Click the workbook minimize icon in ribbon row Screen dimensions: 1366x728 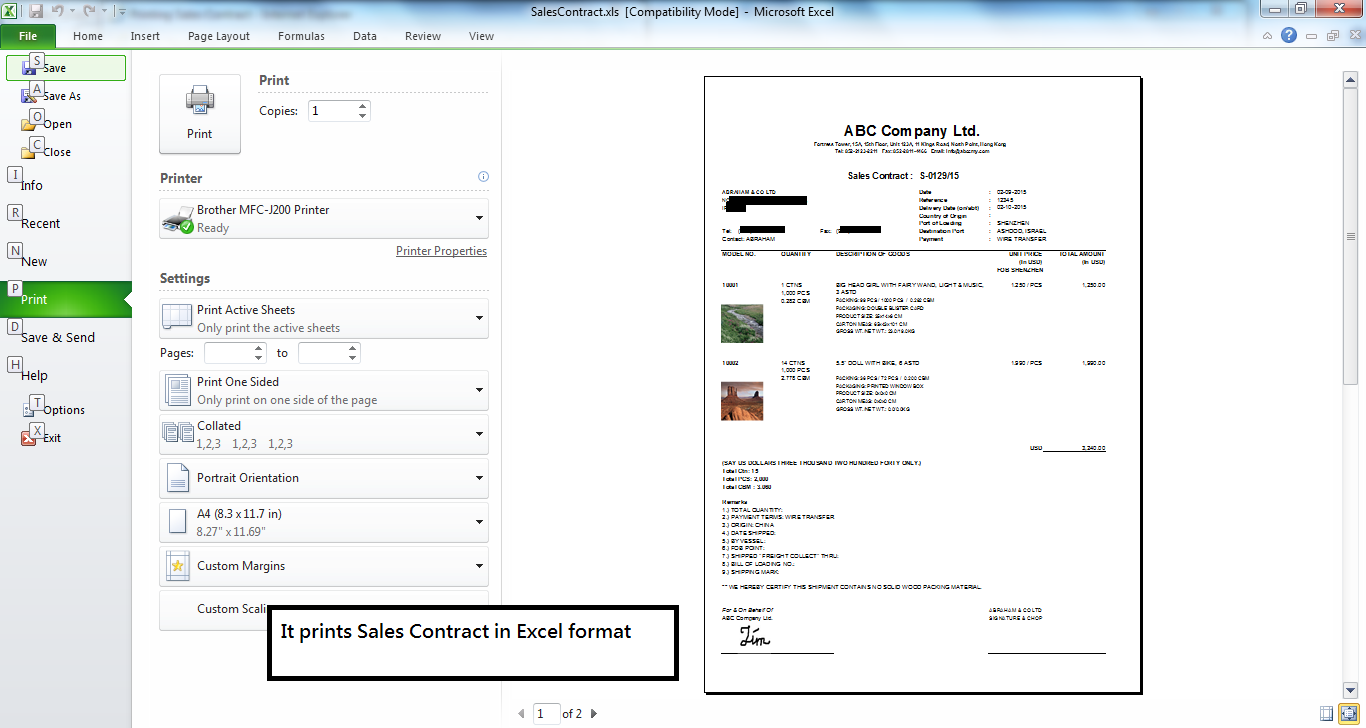tap(1312, 36)
